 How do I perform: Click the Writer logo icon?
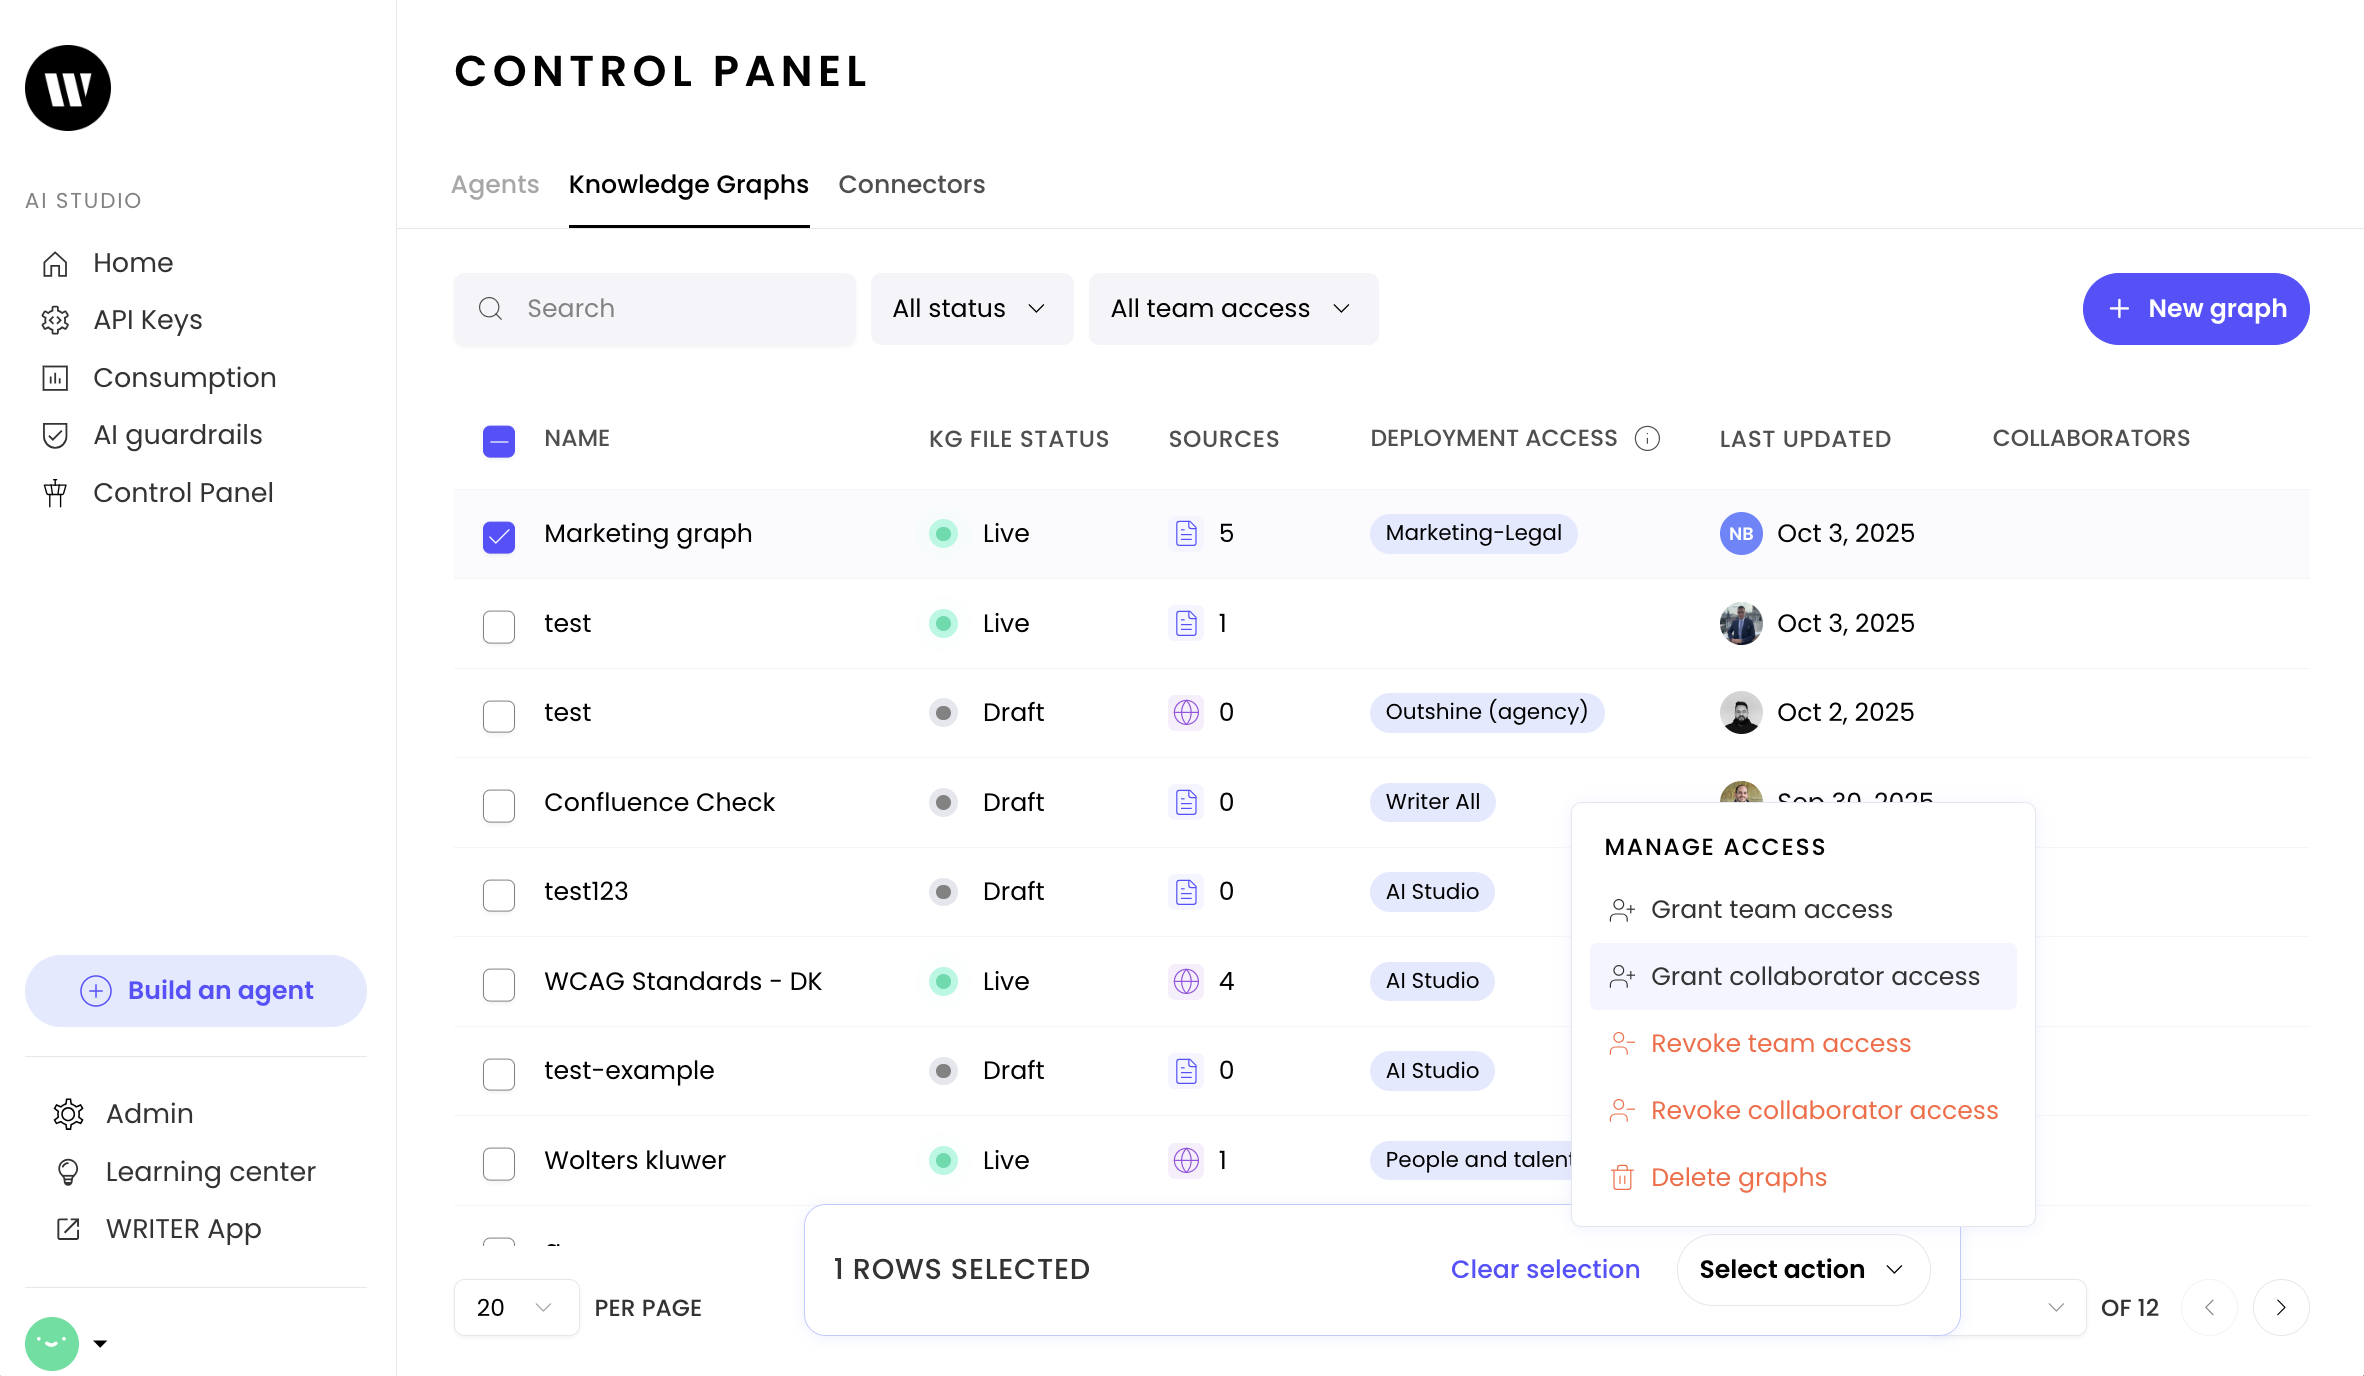pos(68,88)
